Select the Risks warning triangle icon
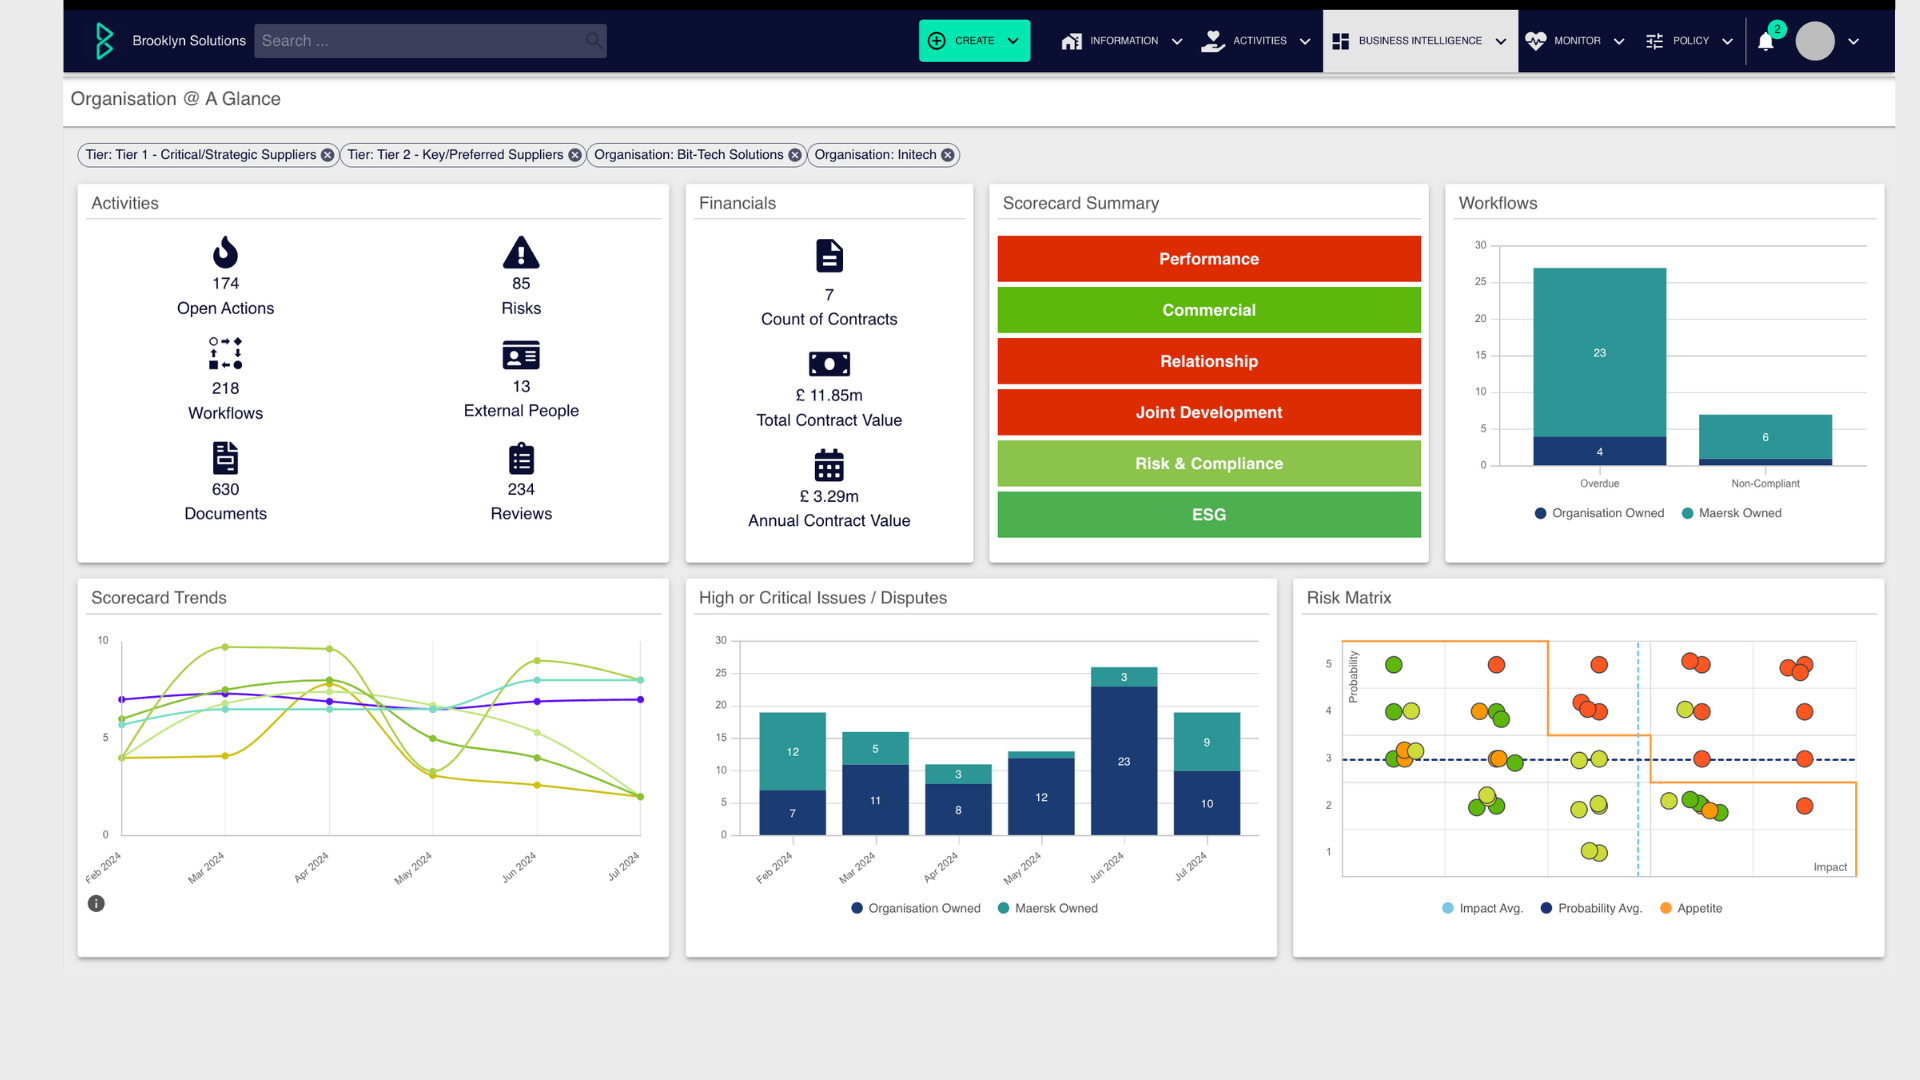The height and width of the screenshot is (1080, 1920). (x=521, y=253)
